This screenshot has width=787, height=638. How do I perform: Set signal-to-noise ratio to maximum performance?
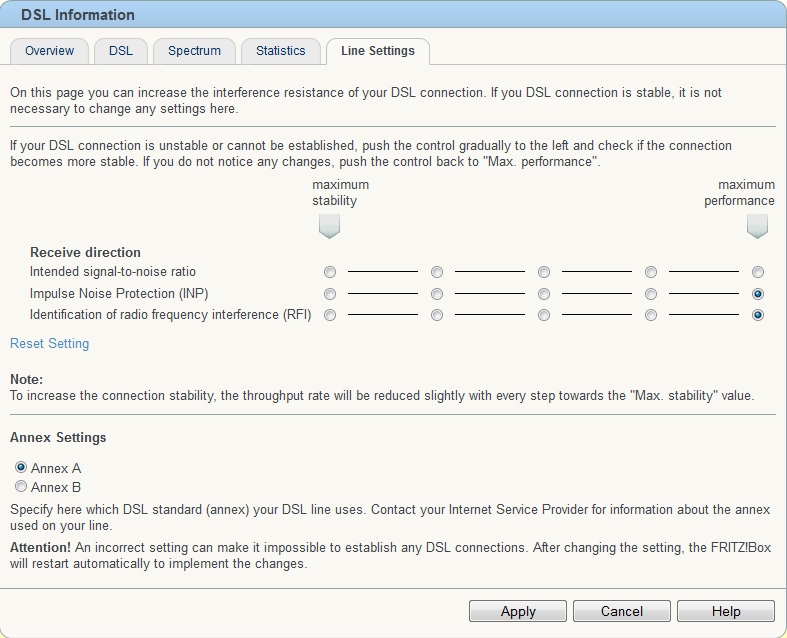(x=758, y=272)
